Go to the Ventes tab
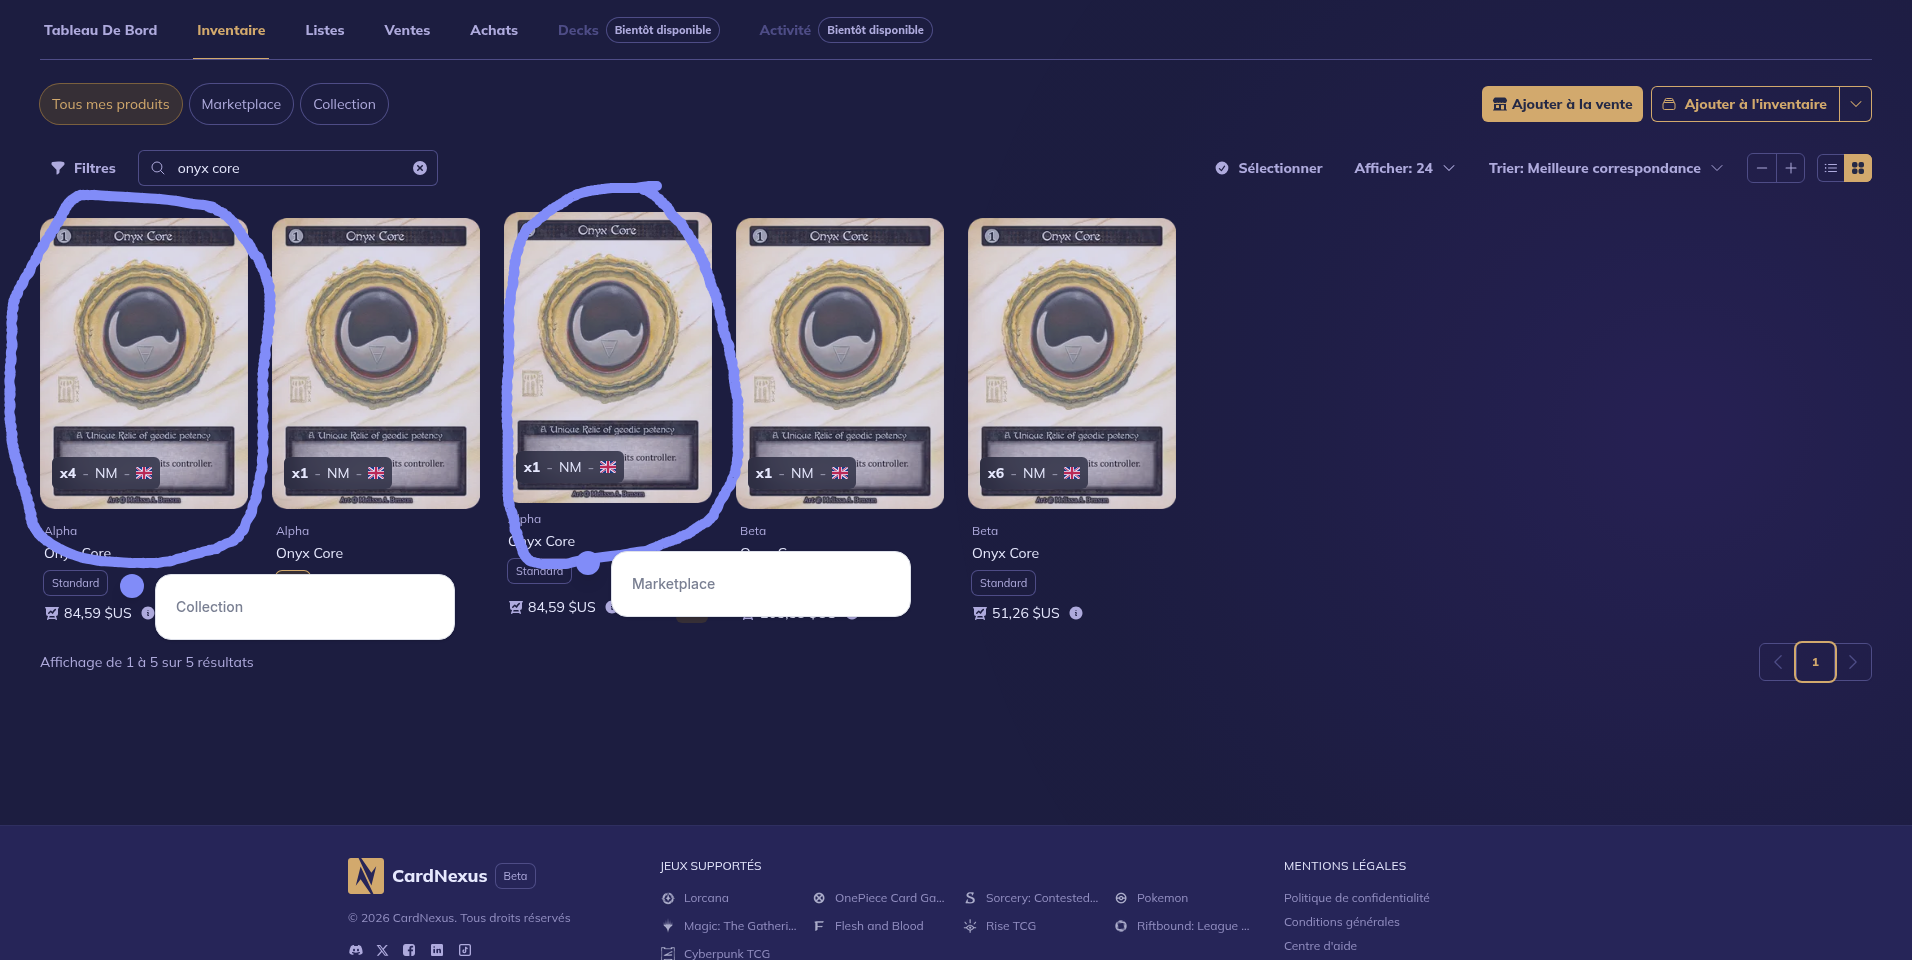Viewport: 1912px width, 960px height. pos(407,30)
